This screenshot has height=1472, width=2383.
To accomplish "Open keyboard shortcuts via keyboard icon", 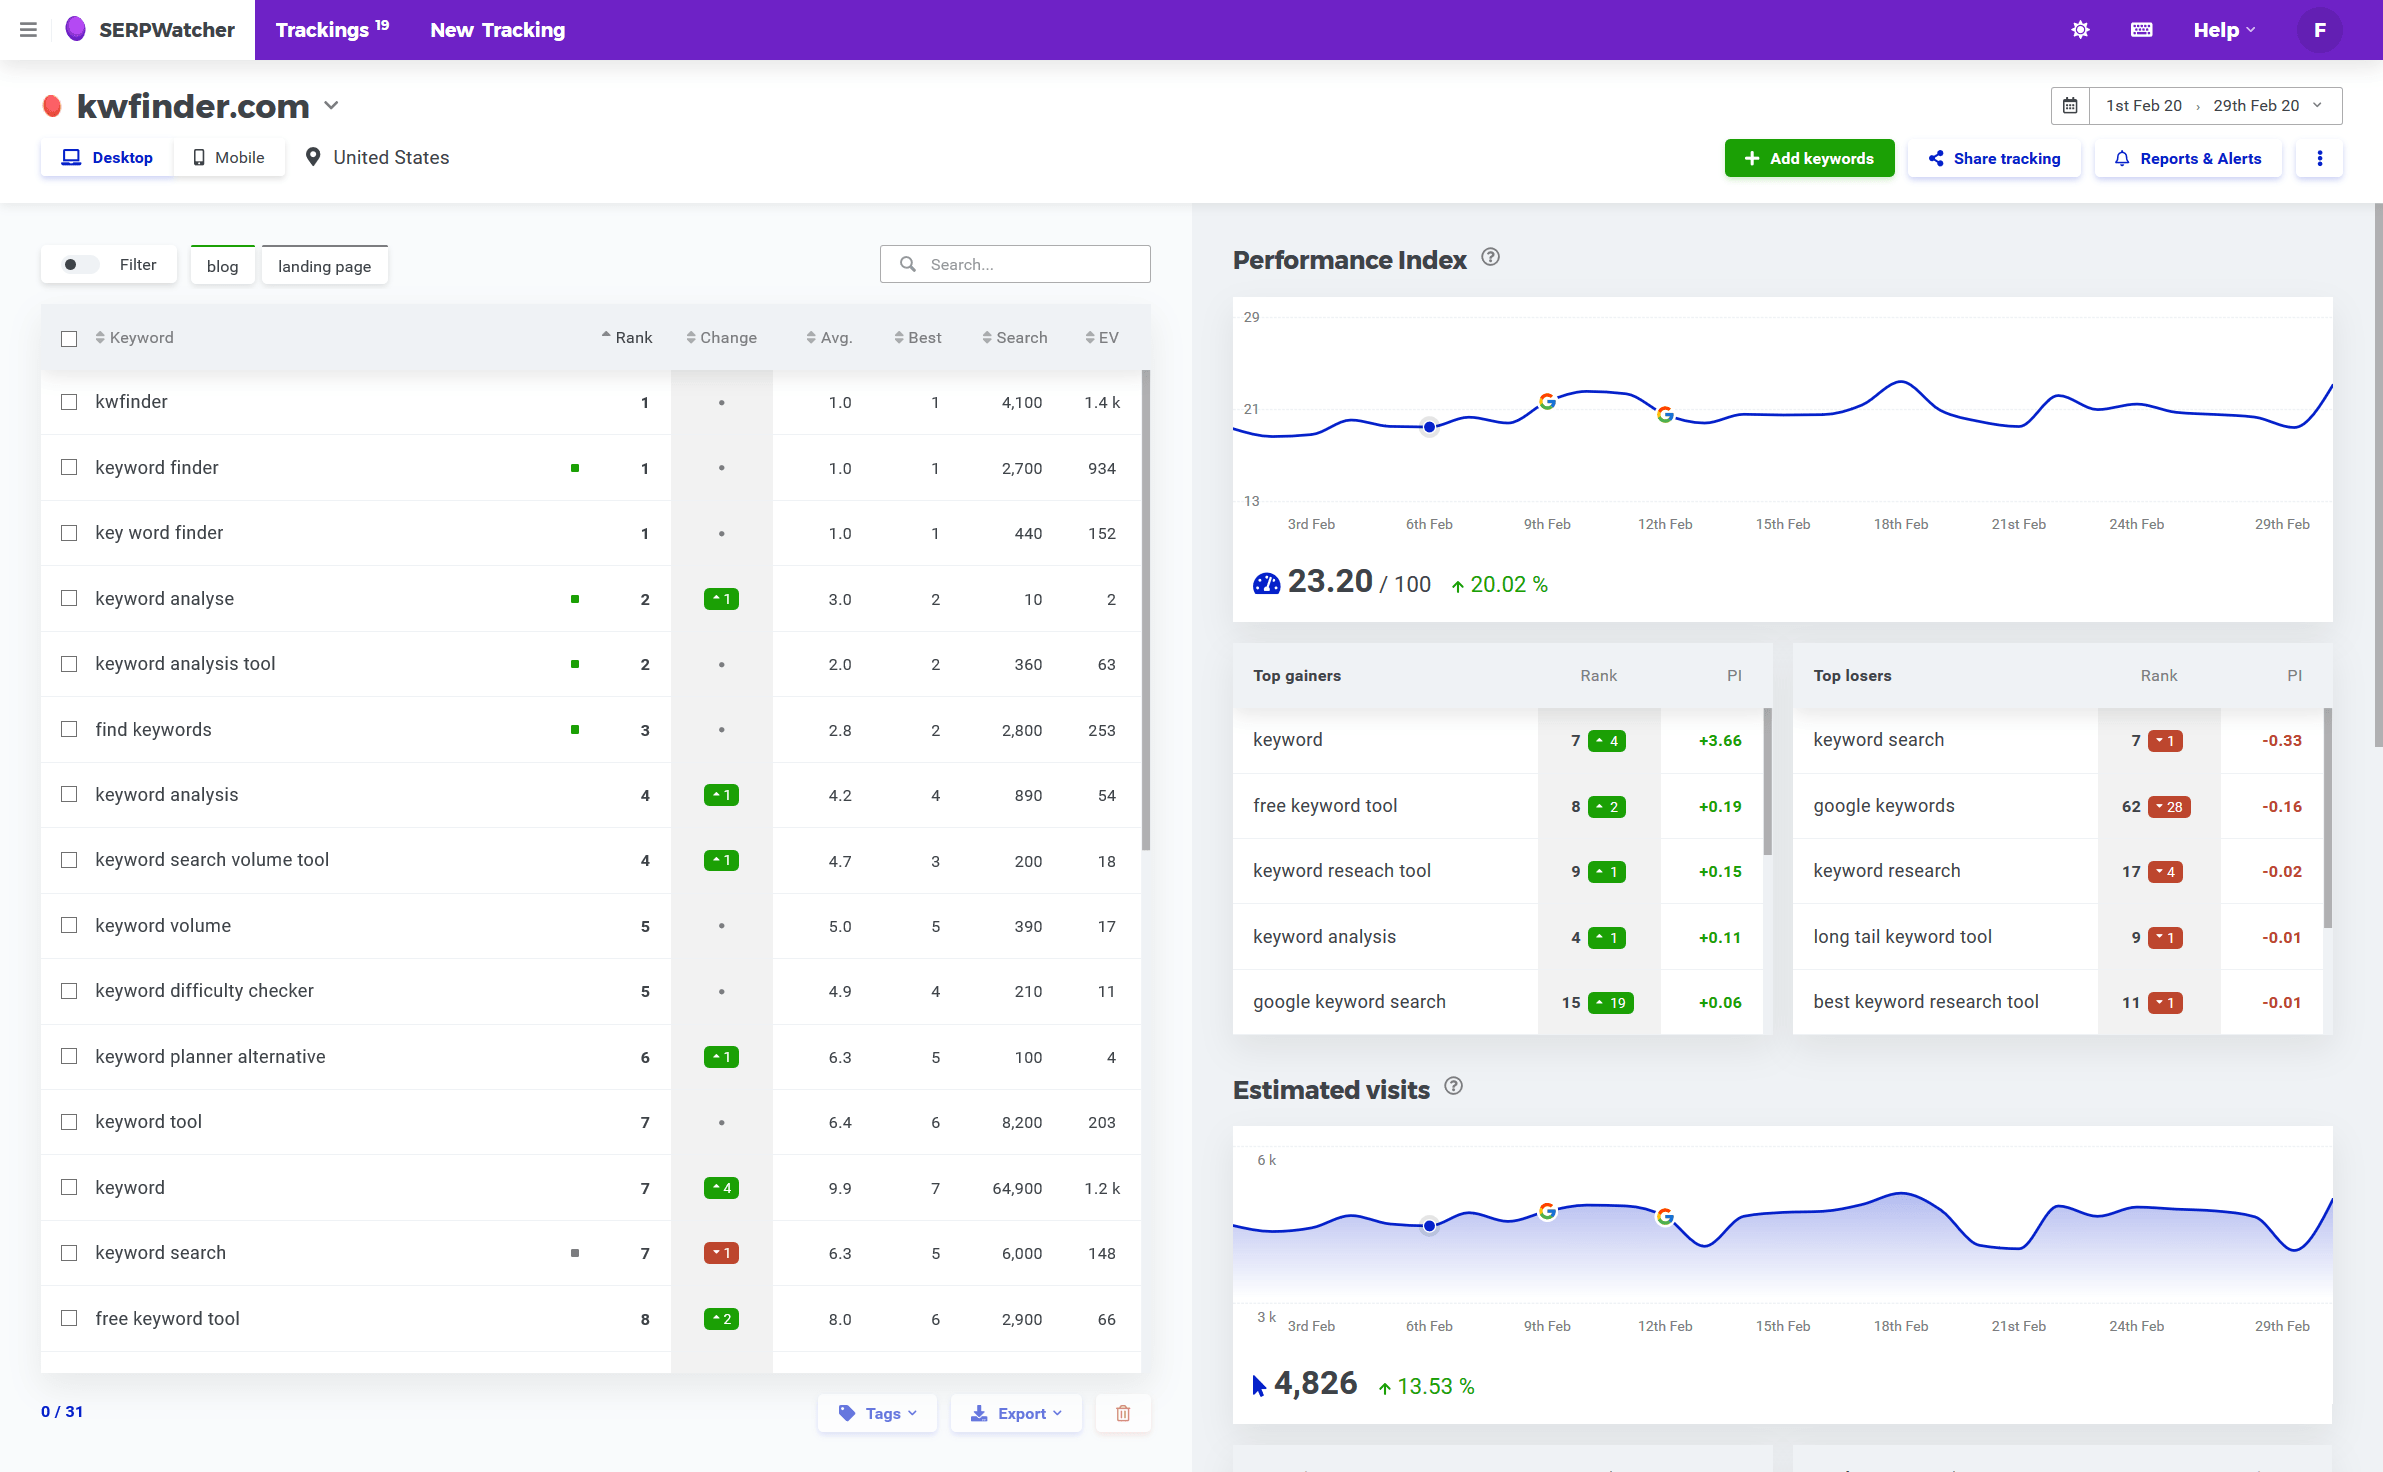I will (x=2140, y=29).
